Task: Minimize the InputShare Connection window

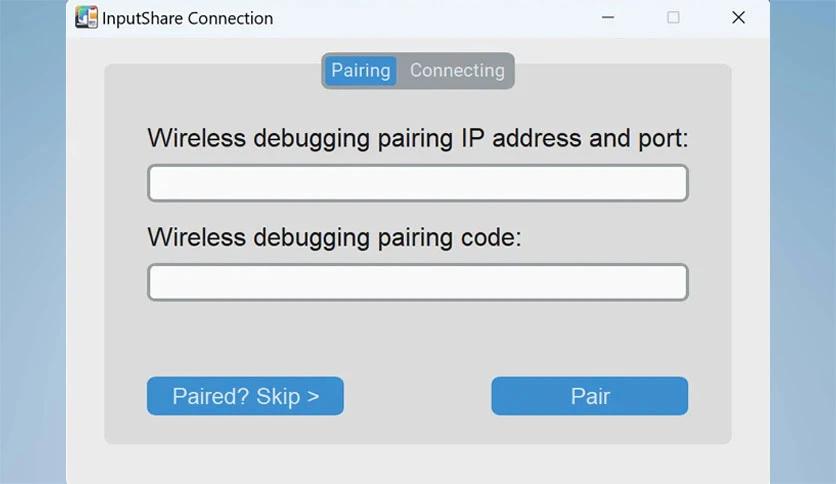Action: [608, 18]
